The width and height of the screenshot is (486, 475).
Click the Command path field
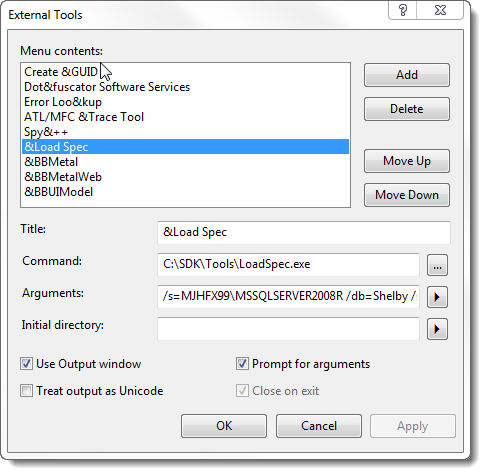[288, 265]
